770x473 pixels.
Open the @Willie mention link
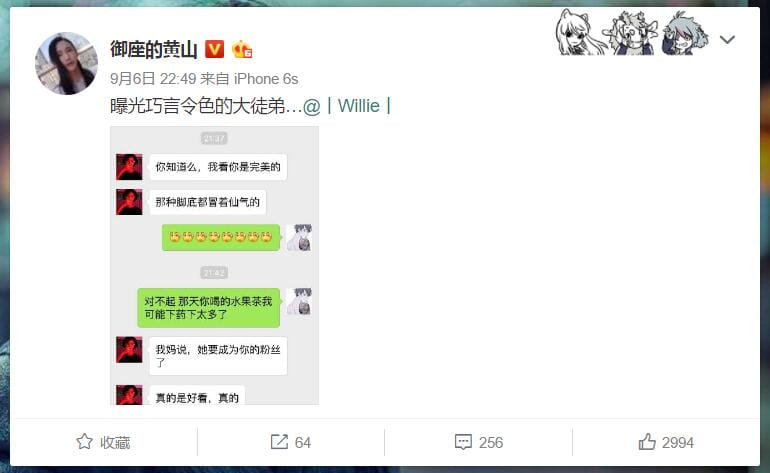[x=347, y=106]
